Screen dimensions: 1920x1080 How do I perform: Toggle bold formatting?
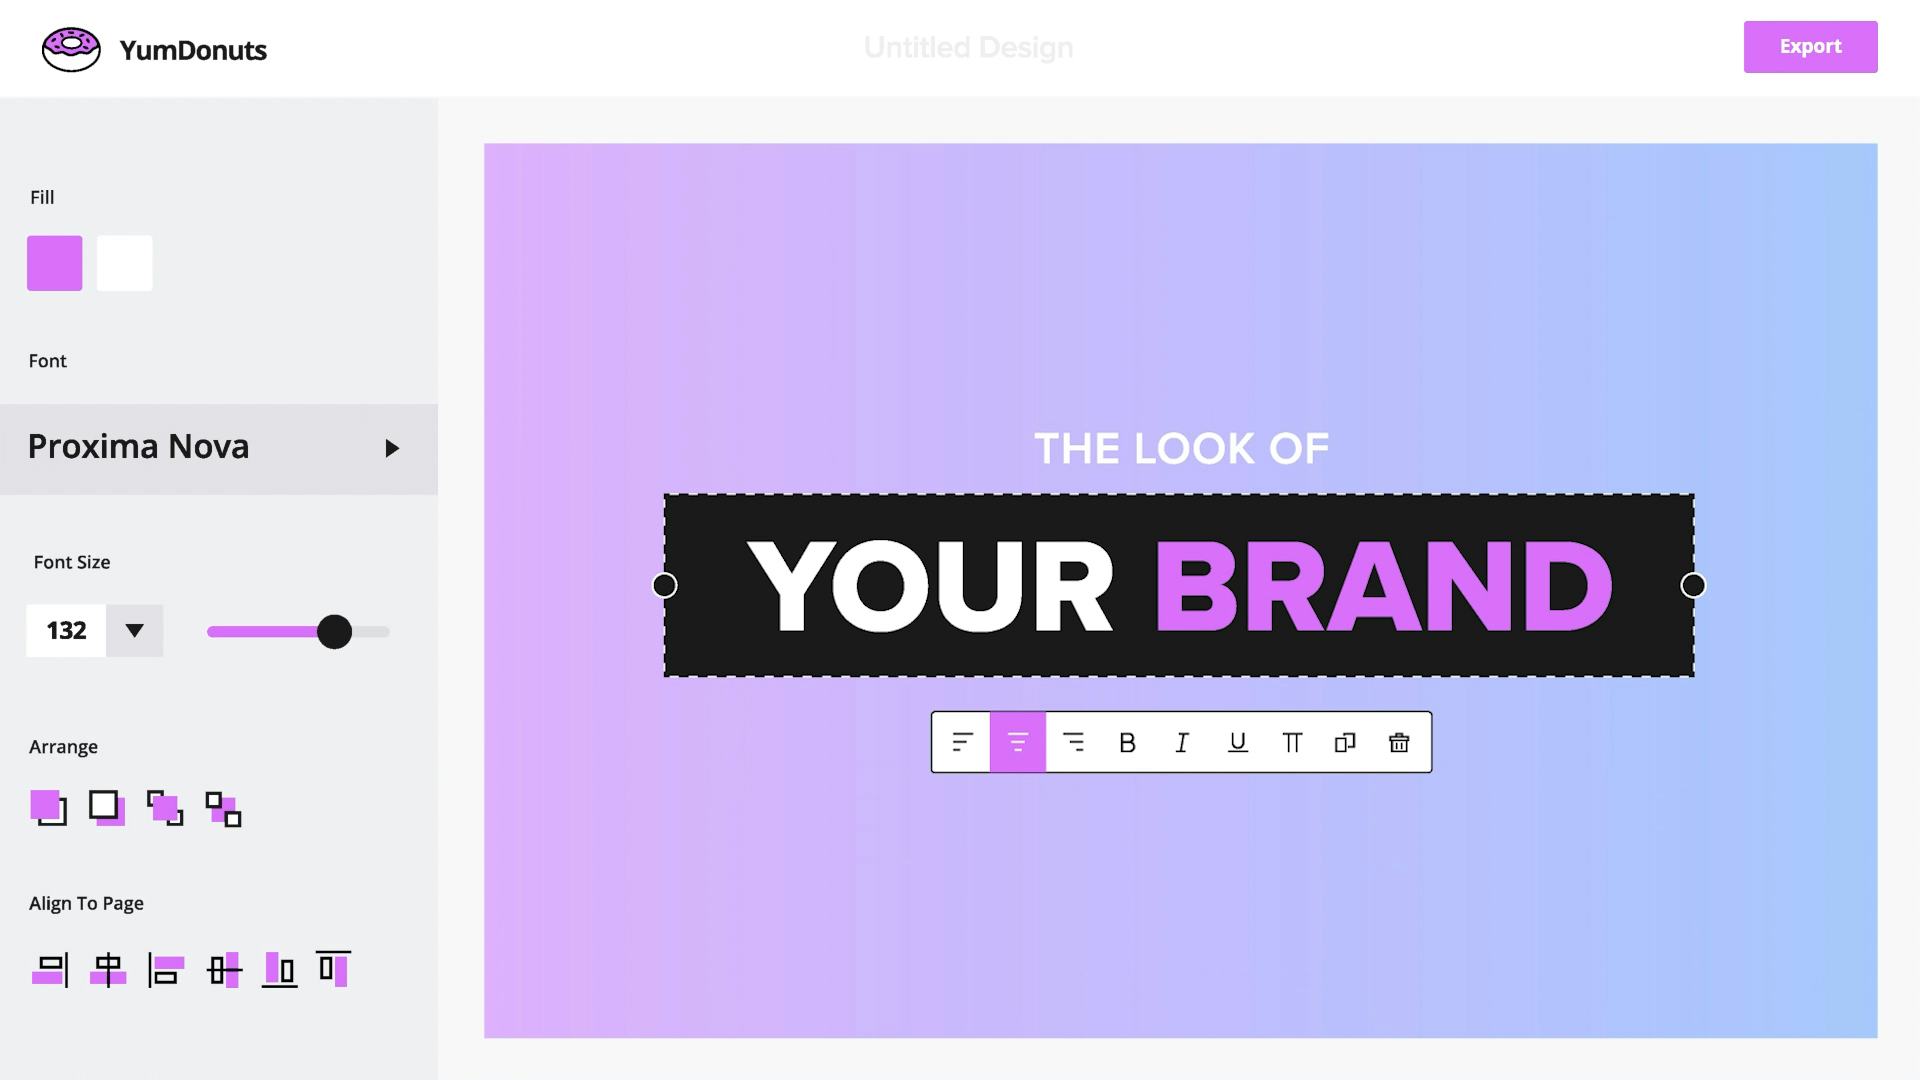coord(1127,742)
